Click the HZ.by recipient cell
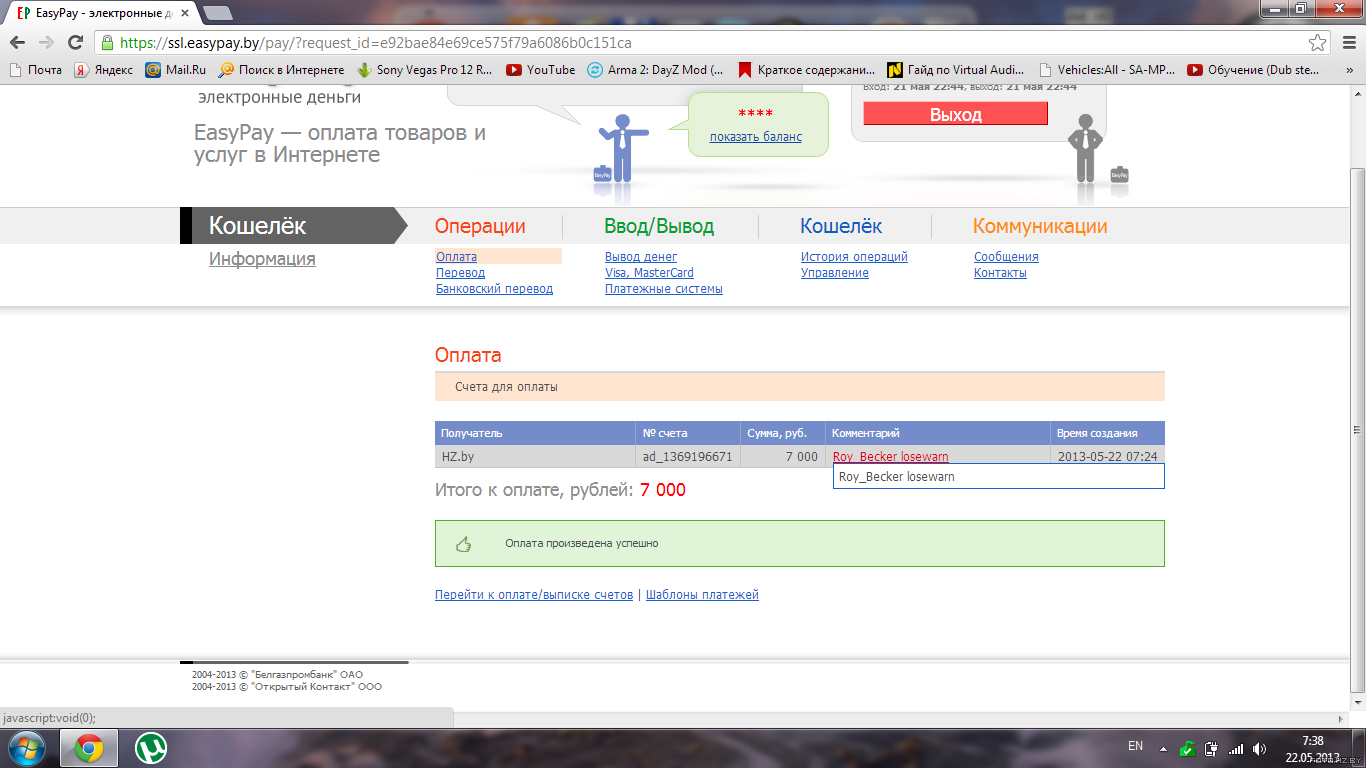The height and width of the screenshot is (768, 1366). (535, 457)
